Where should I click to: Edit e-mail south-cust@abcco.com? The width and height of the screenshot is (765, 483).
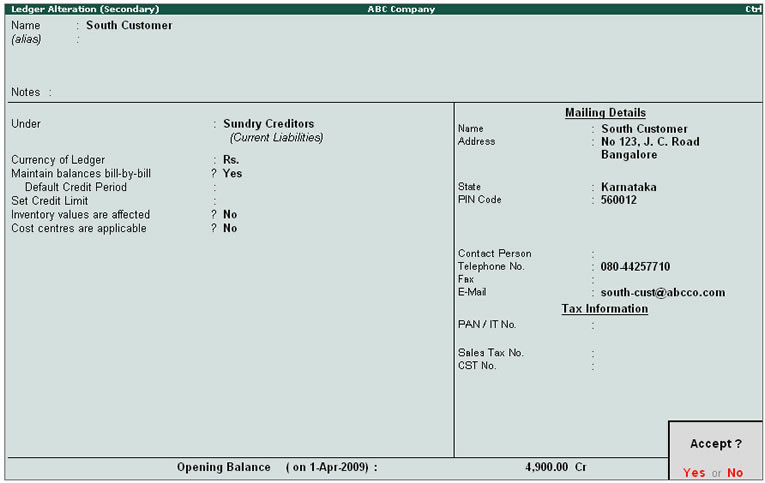pyautogui.click(x=663, y=292)
